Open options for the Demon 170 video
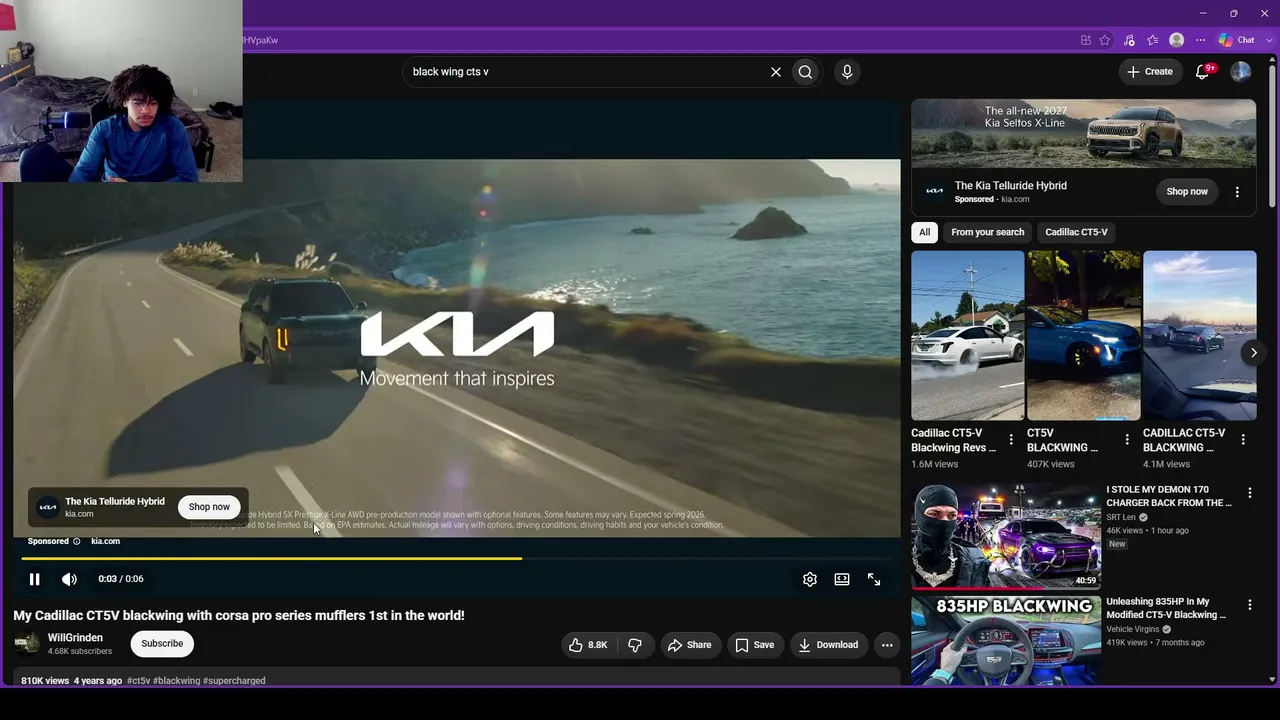 point(1249,493)
